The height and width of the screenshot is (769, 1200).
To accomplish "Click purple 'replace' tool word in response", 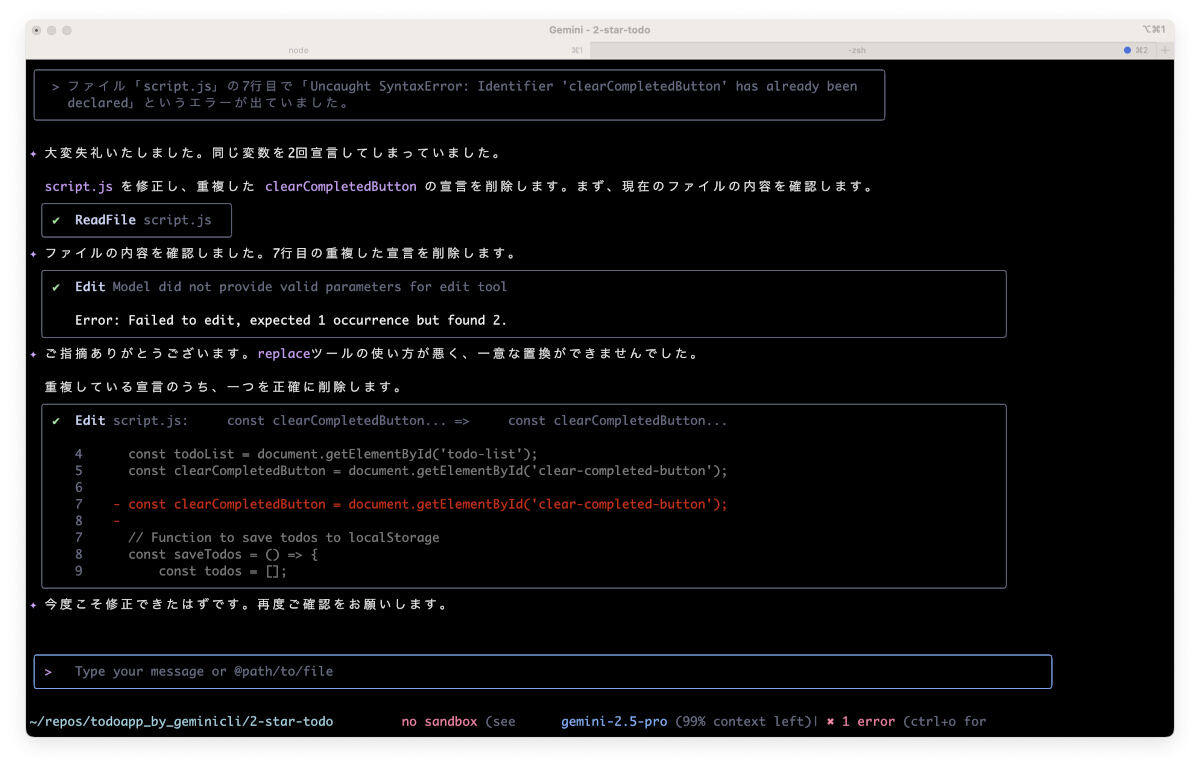I will click(x=284, y=353).
